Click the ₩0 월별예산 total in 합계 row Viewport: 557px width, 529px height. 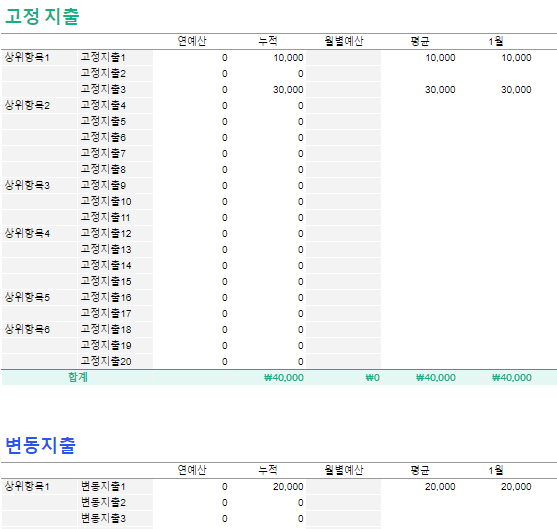click(373, 378)
